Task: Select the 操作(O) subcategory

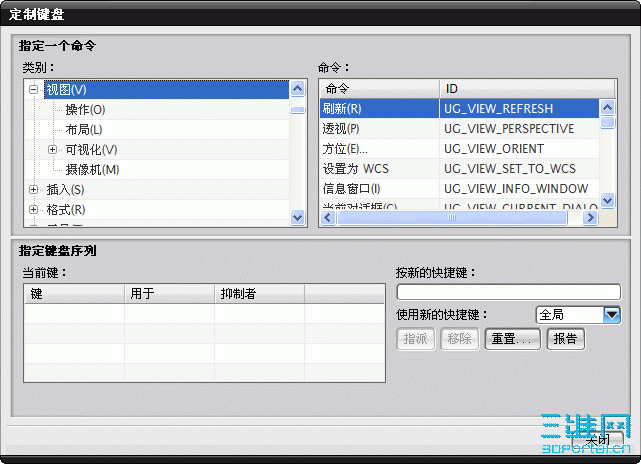Action: (x=85, y=110)
